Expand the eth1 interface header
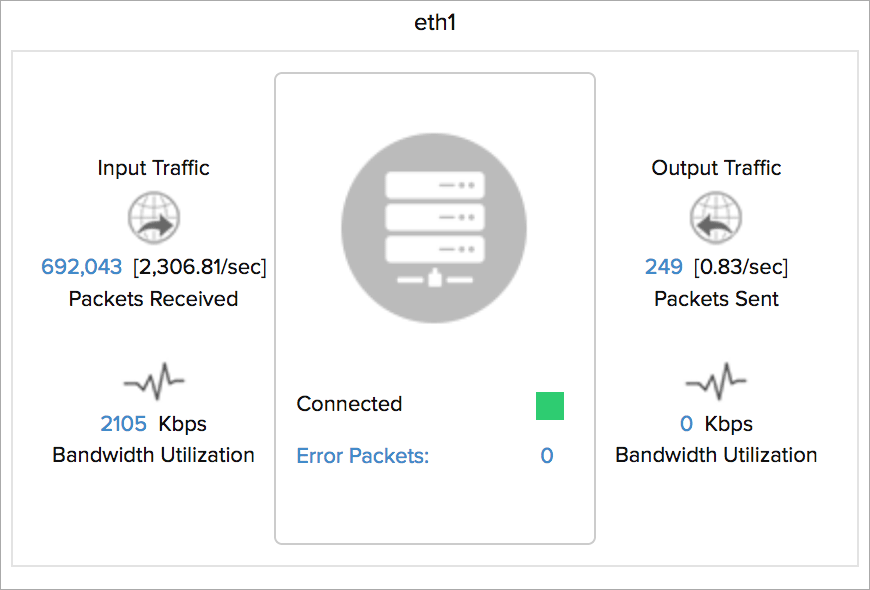The height and width of the screenshot is (590, 870). [x=434, y=21]
